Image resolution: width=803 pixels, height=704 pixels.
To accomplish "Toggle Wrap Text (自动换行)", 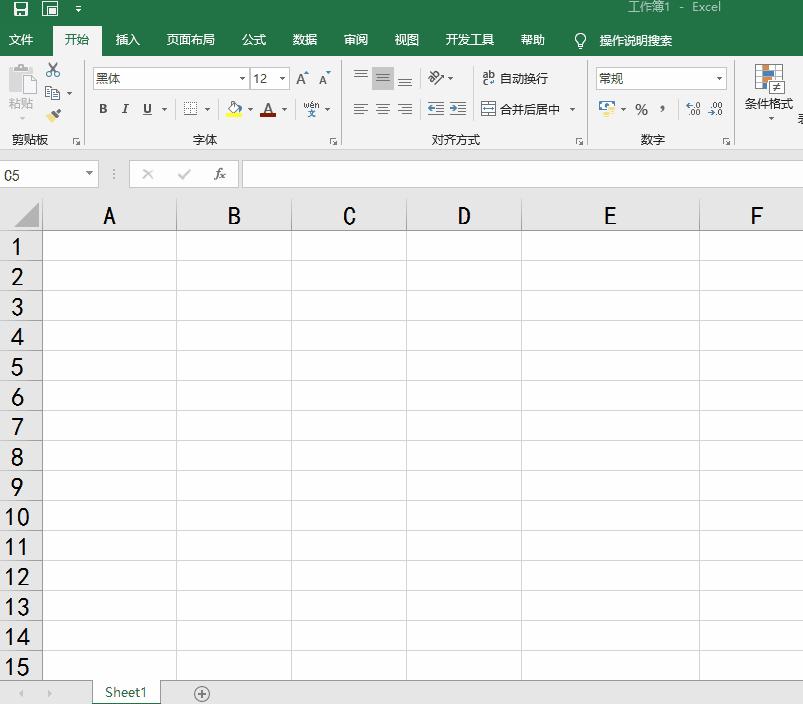I will point(515,78).
